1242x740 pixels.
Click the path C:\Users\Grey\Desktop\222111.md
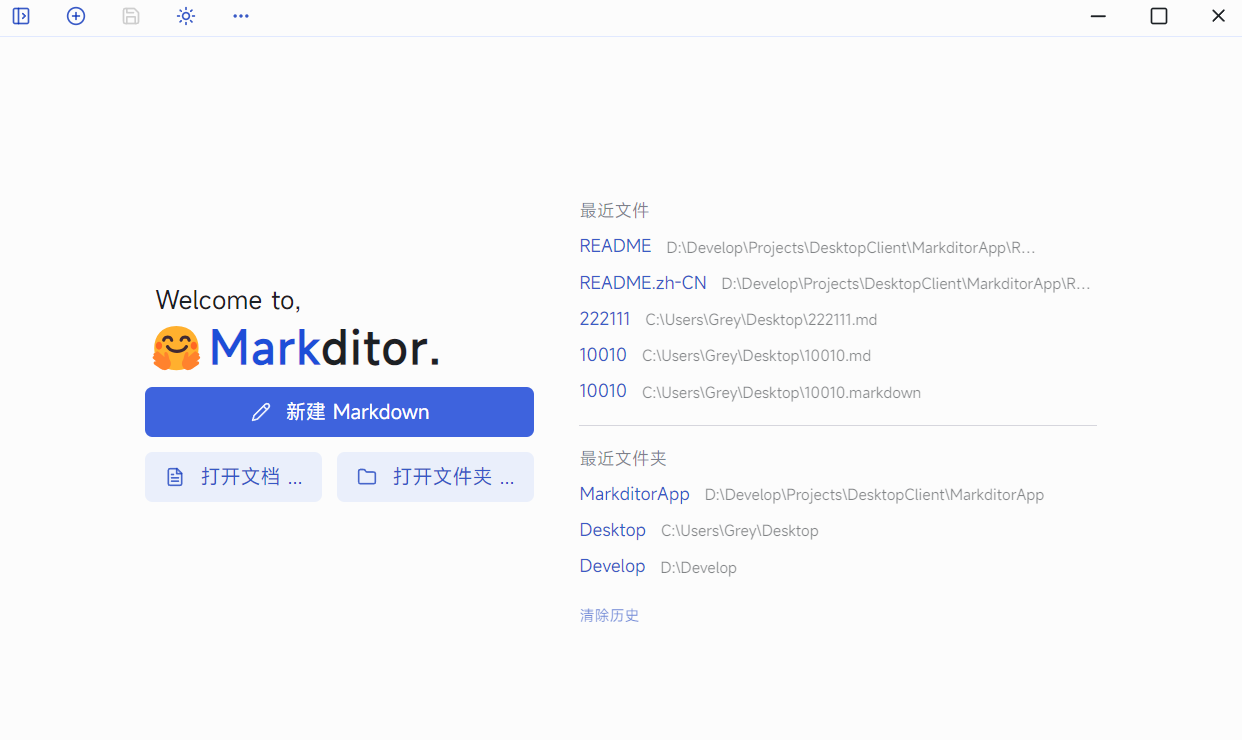[761, 320]
